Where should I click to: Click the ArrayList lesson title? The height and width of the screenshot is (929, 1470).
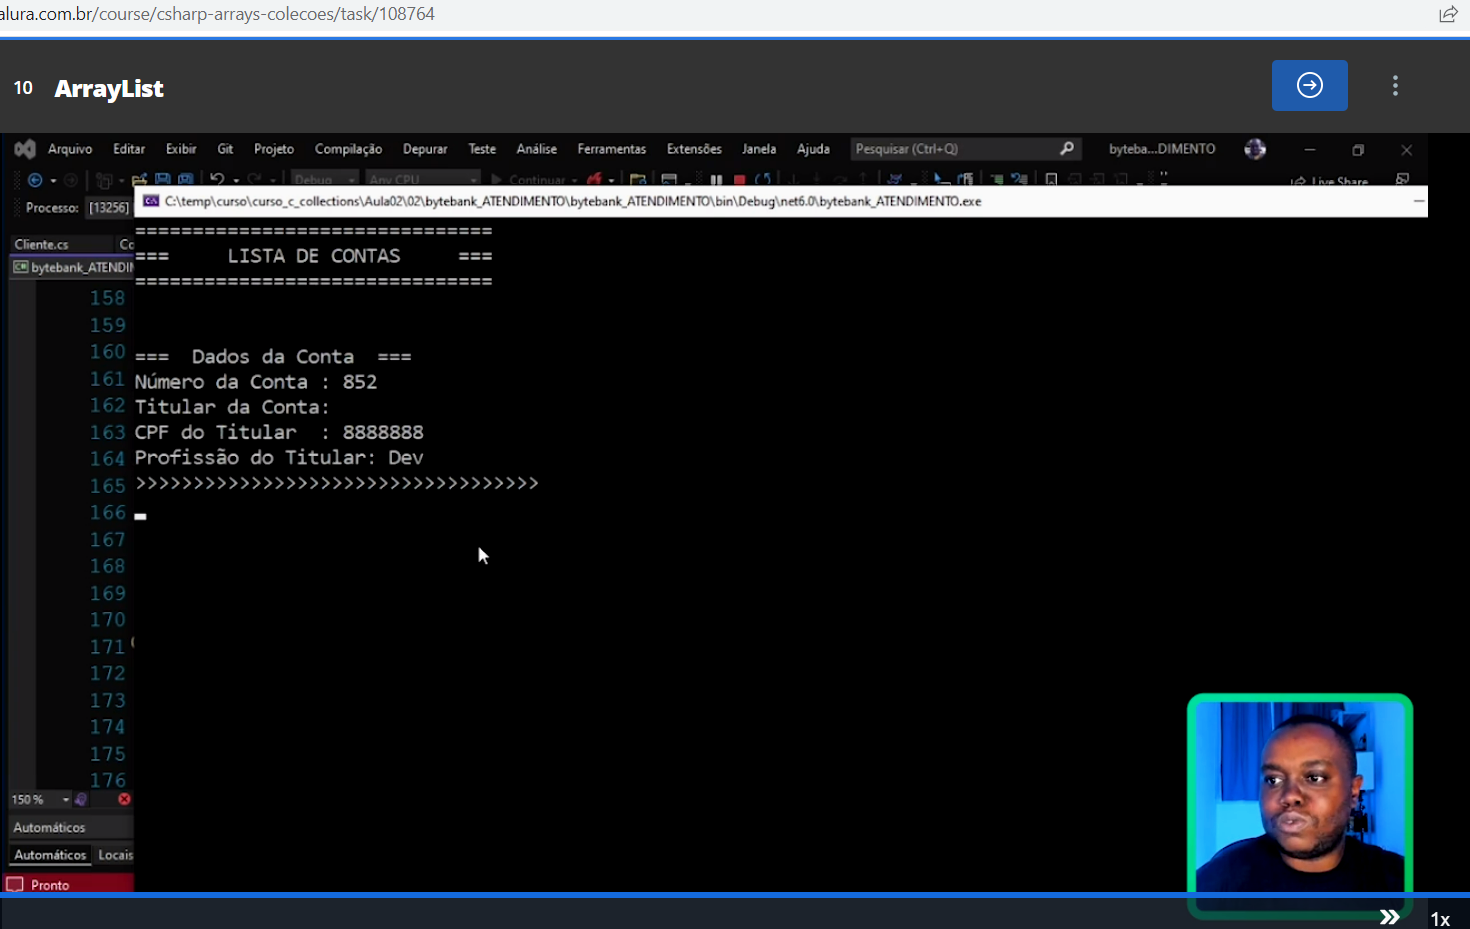click(109, 89)
